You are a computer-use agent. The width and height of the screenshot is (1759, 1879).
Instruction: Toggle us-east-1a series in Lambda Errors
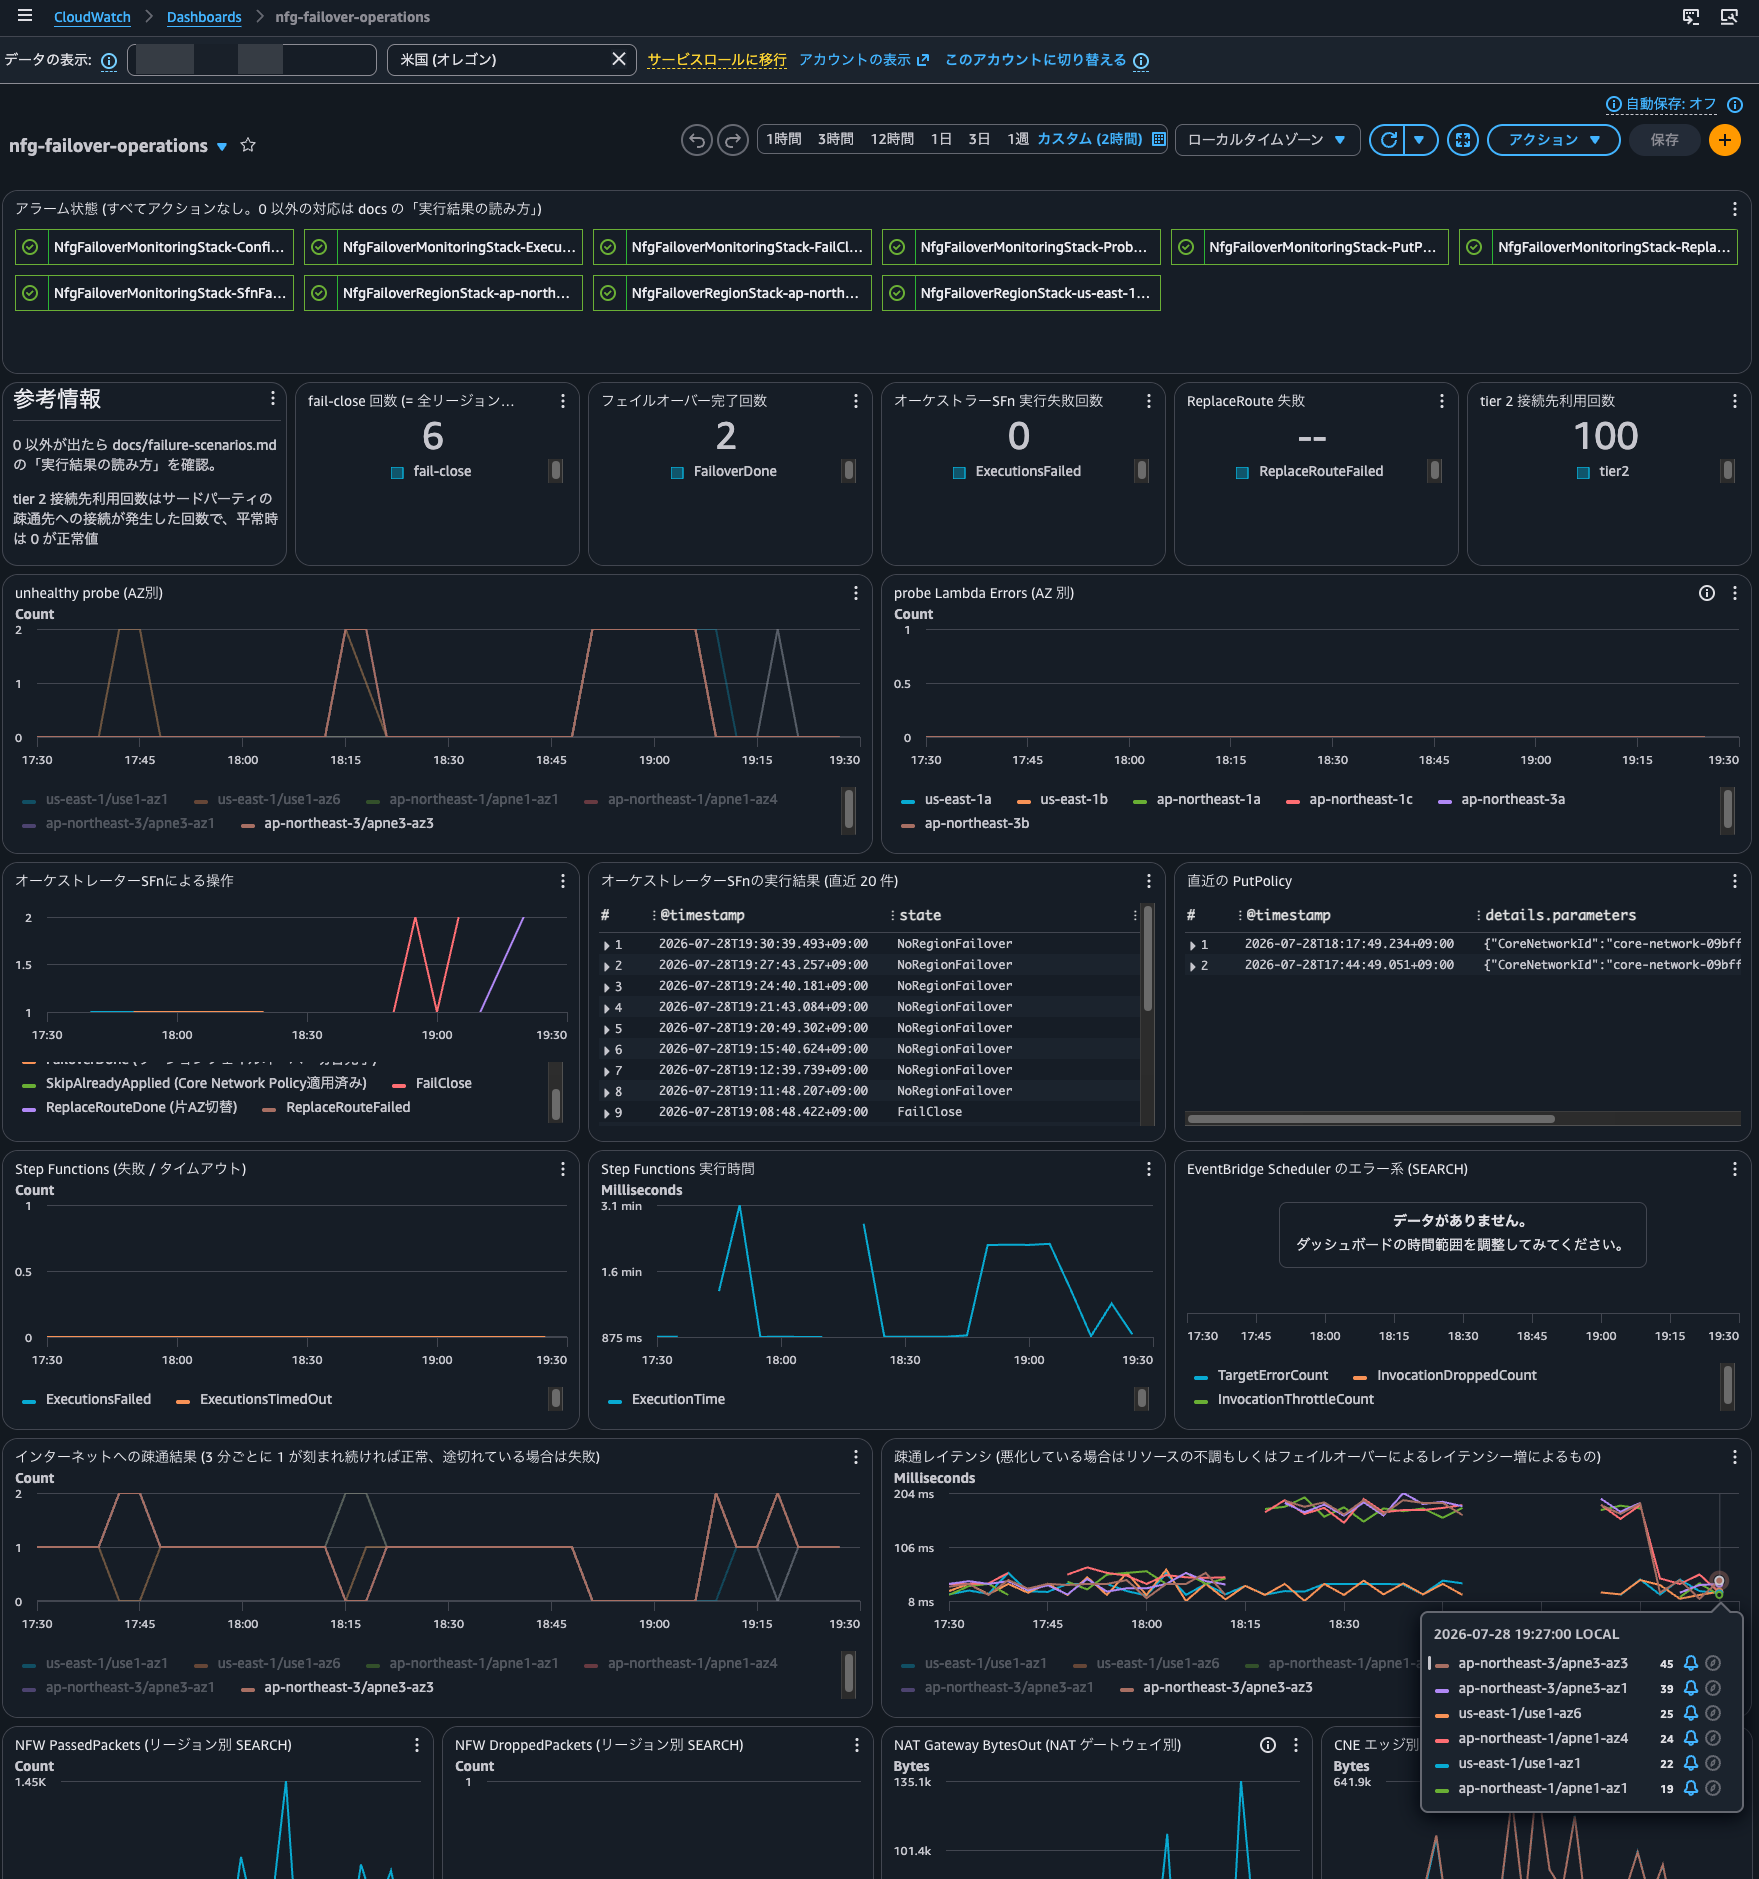pyautogui.click(x=946, y=799)
